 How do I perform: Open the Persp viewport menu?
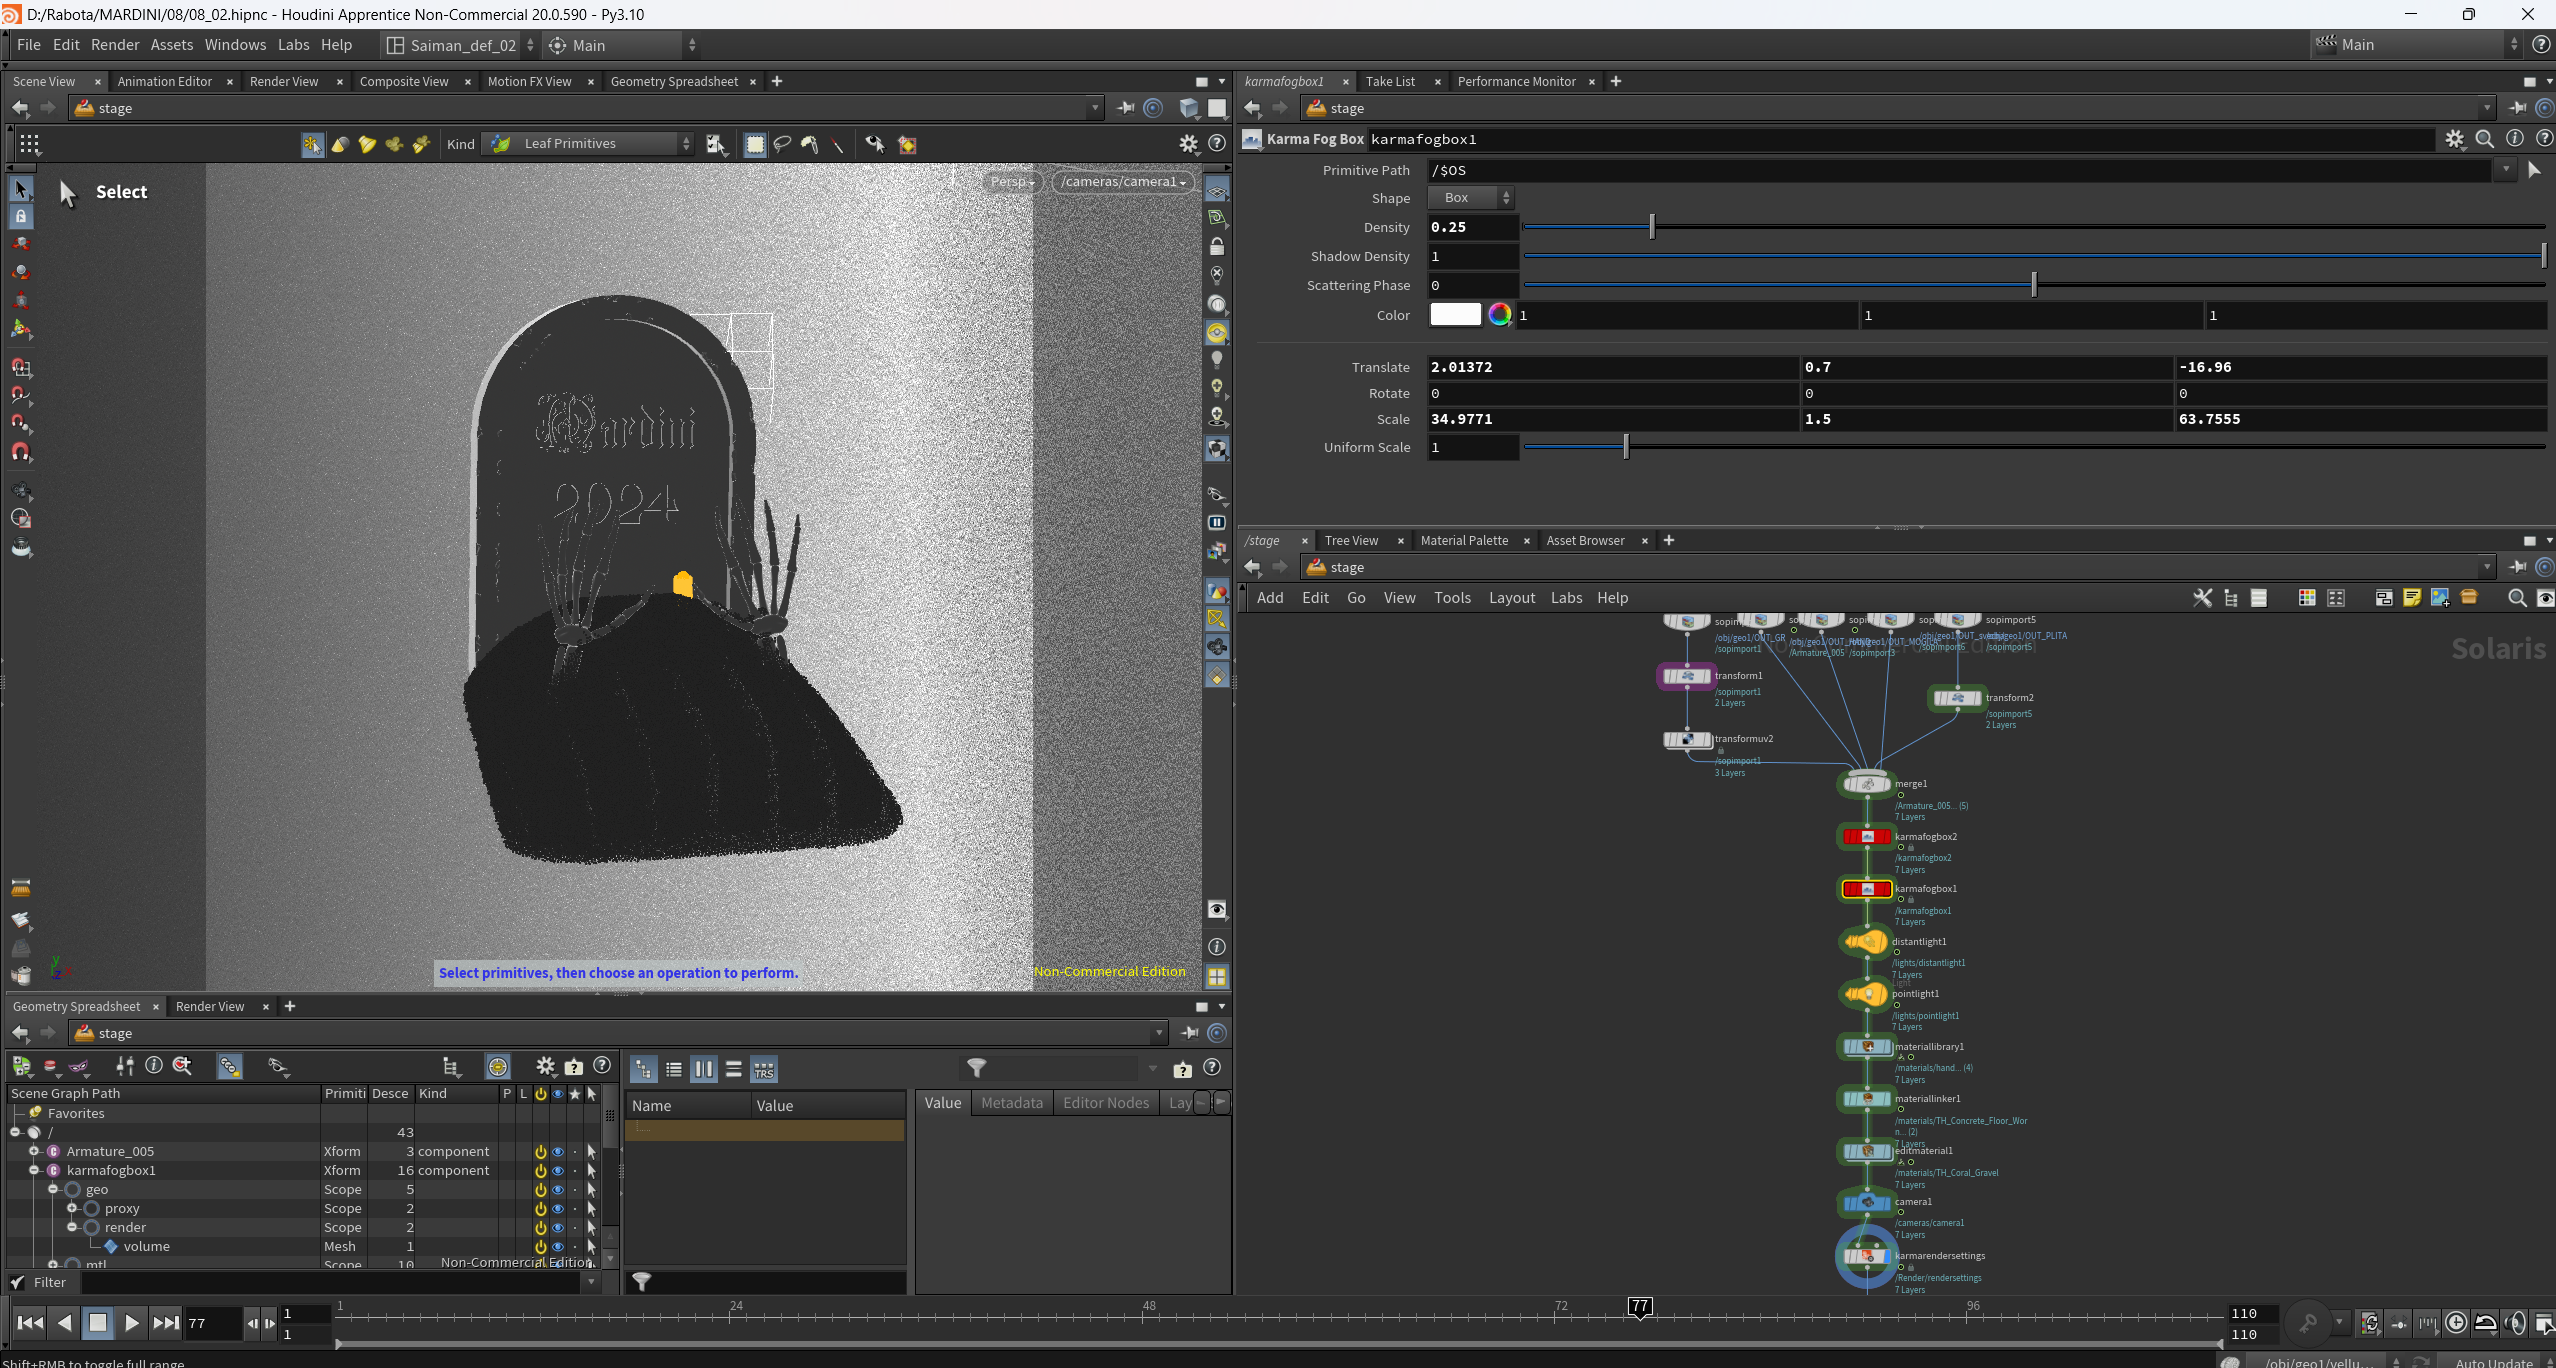click(1013, 182)
